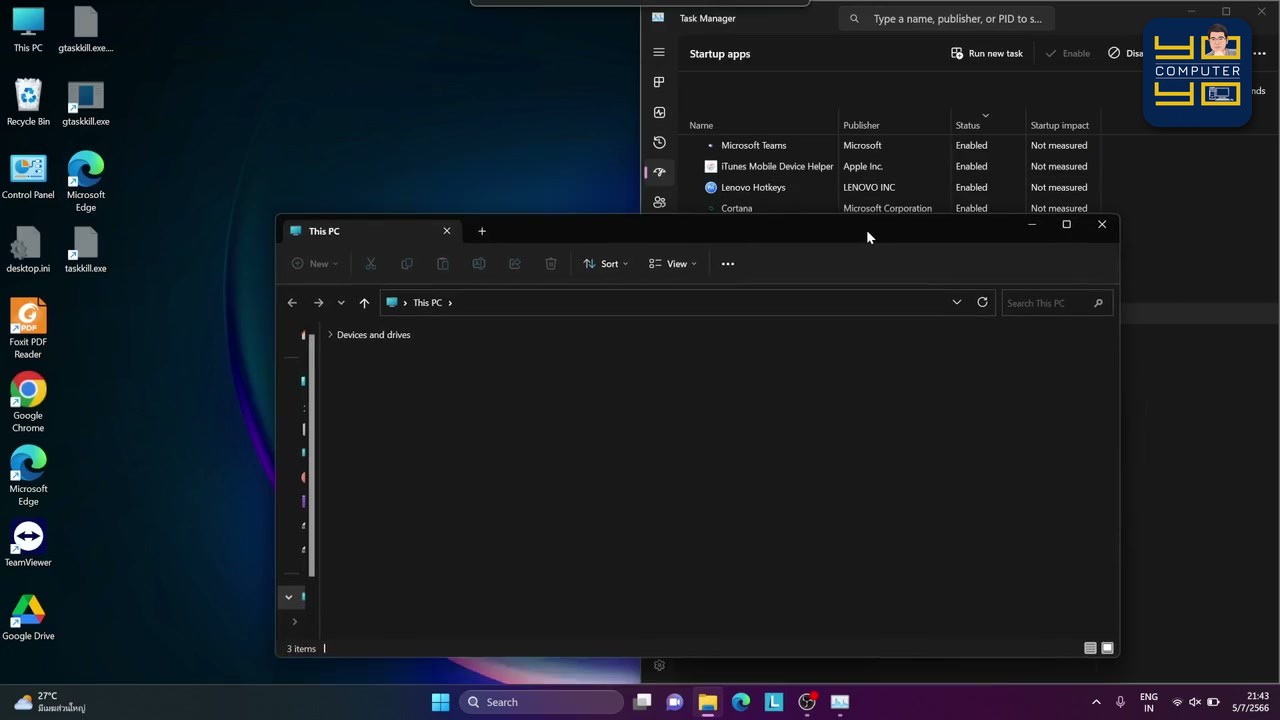The image size is (1280, 720).
Task: Click This PC in address breadcrumb
Action: [x=427, y=303]
